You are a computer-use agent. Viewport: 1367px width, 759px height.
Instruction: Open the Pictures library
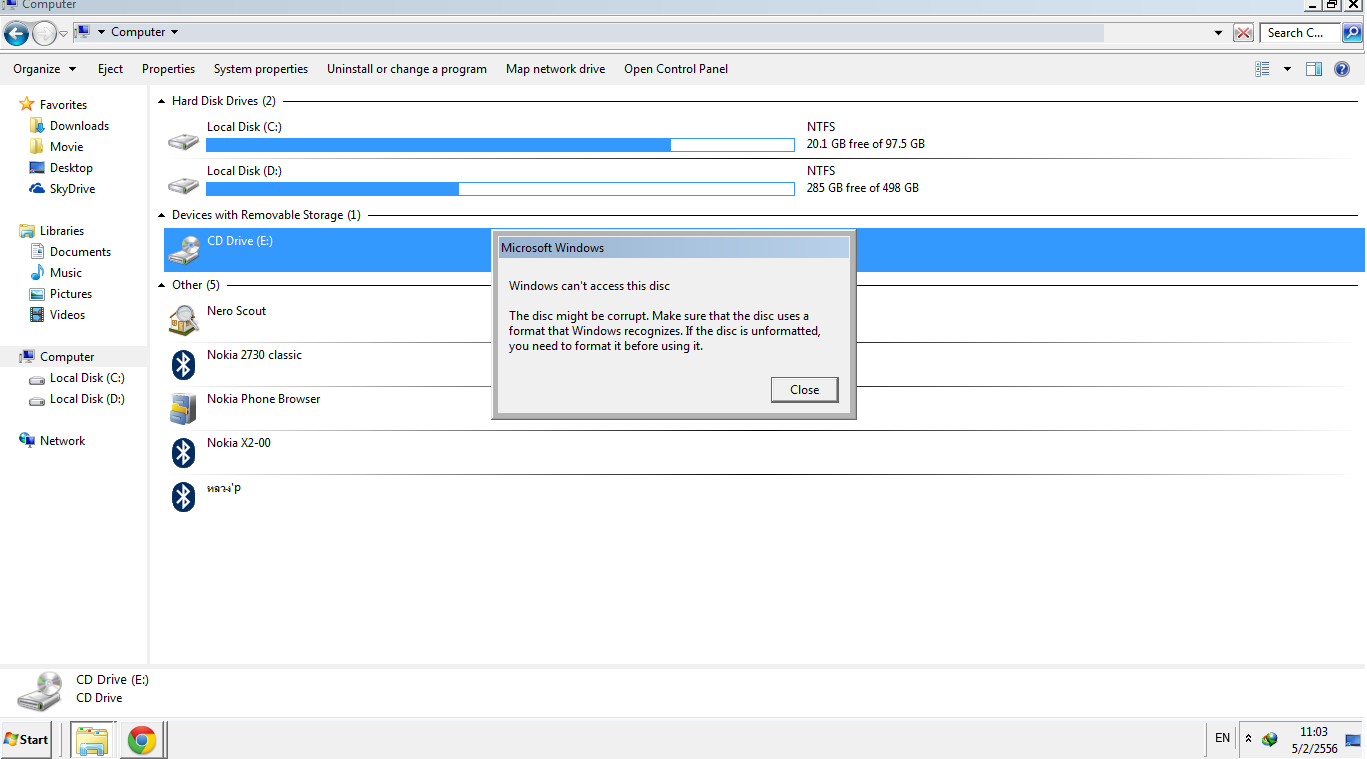coord(71,294)
